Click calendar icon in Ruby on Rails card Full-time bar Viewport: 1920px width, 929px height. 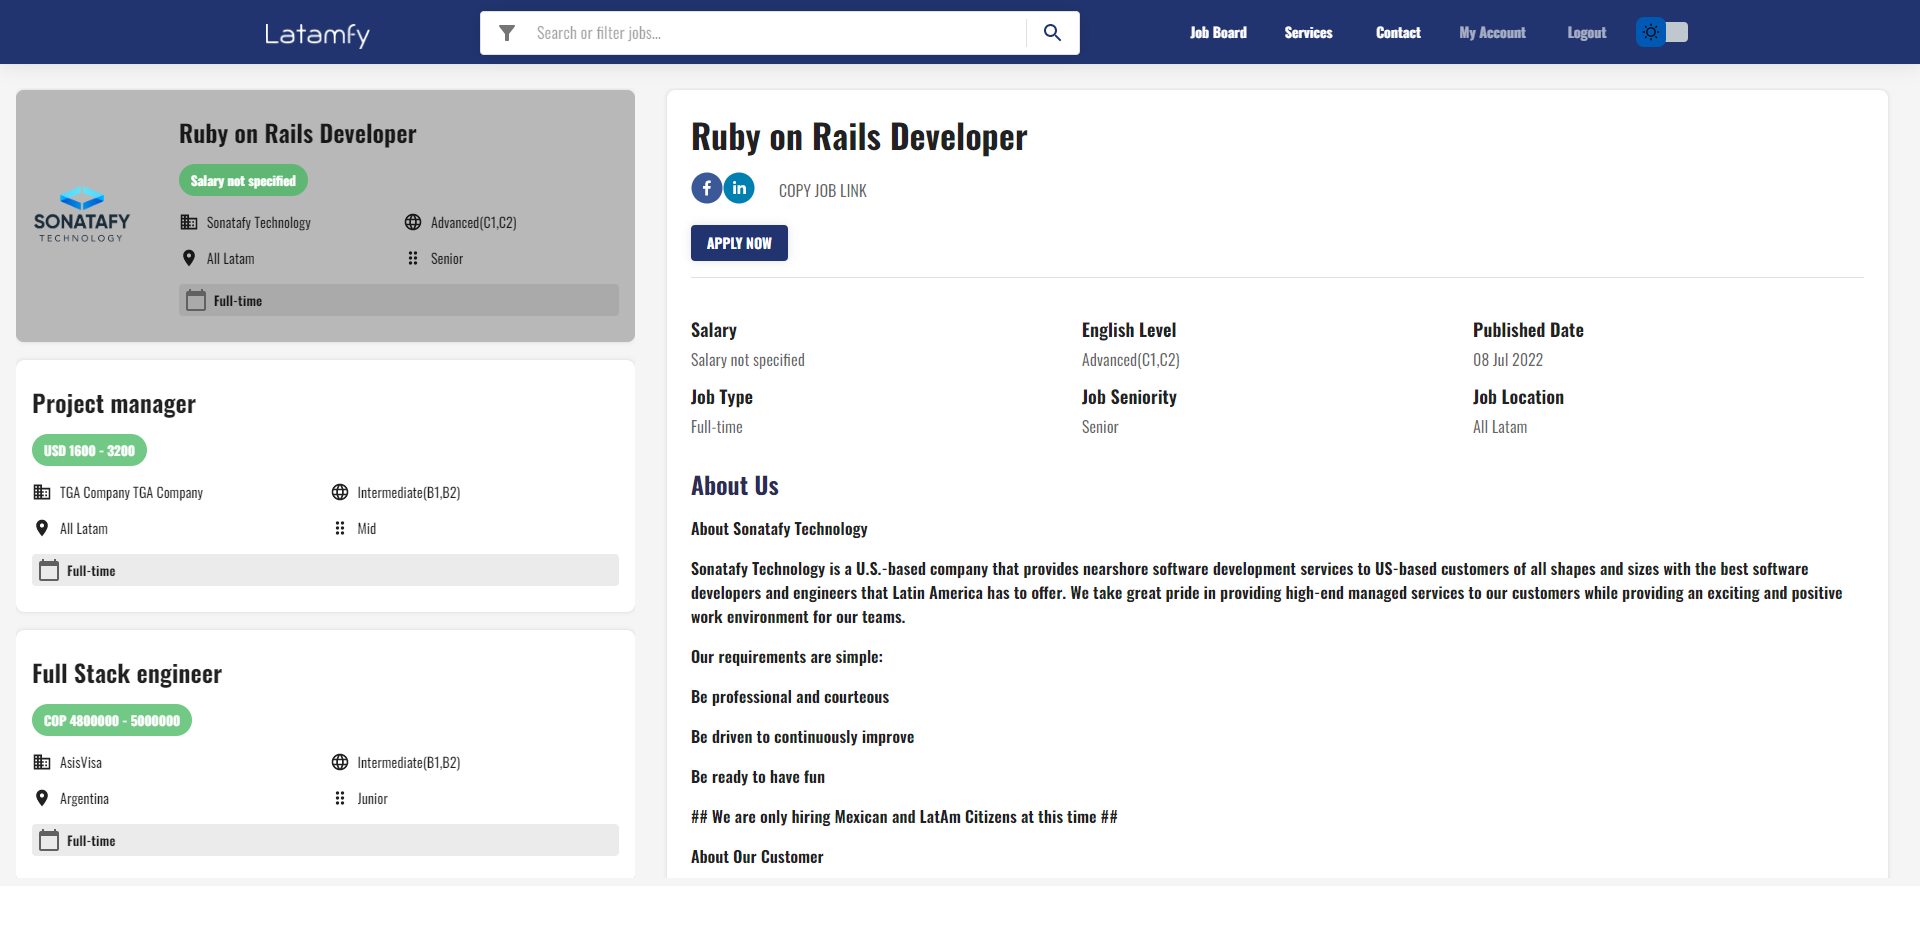[196, 300]
